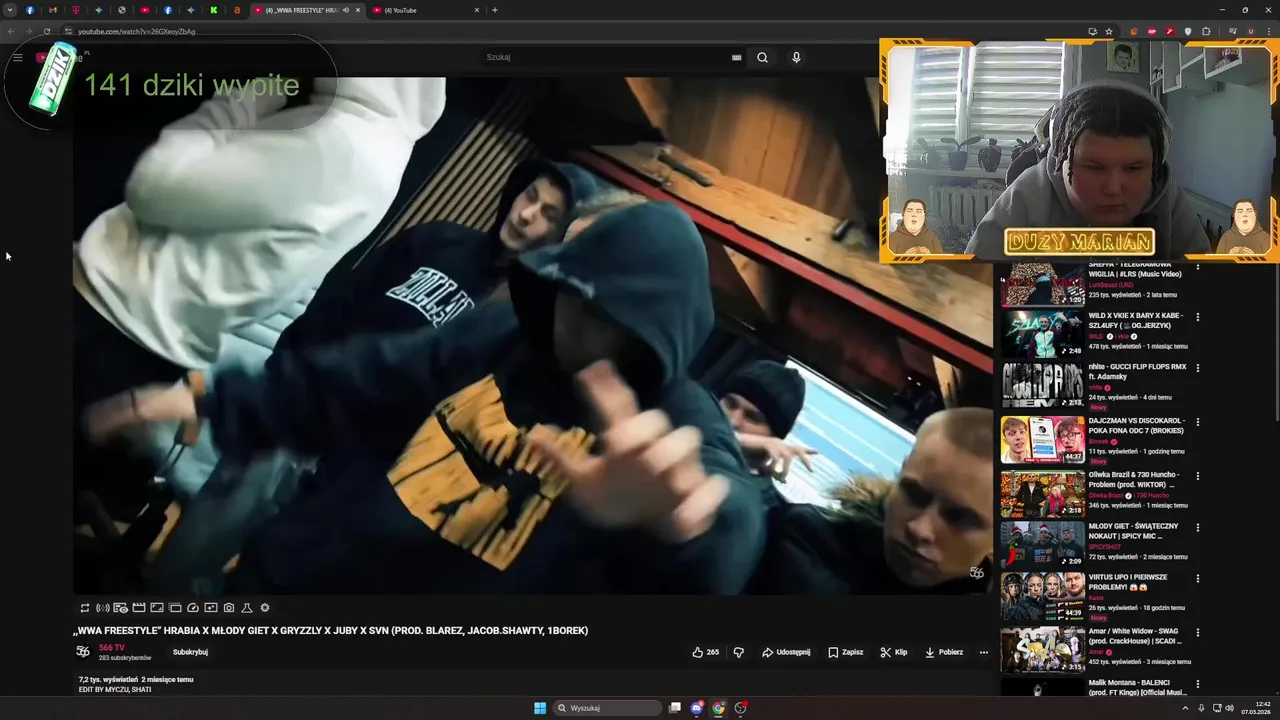Open the media control icon in toolbar
The height and width of the screenshot is (720, 1280).
click(1232, 31)
